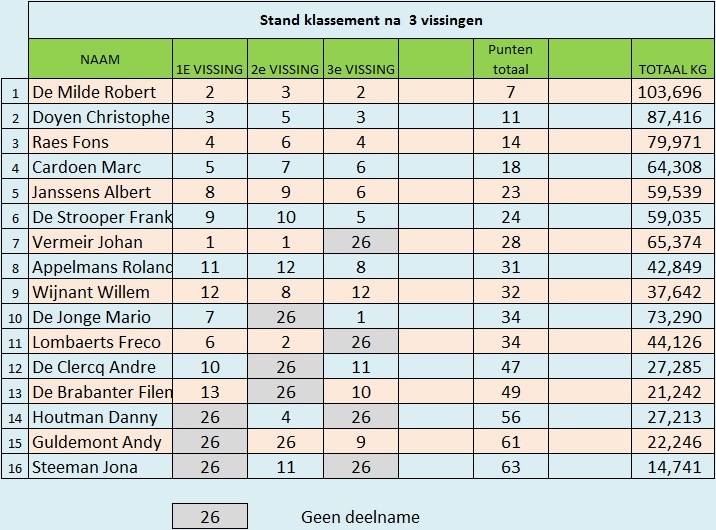716x530 pixels.
Task: Click row number 10 cell
Action: 15,317
